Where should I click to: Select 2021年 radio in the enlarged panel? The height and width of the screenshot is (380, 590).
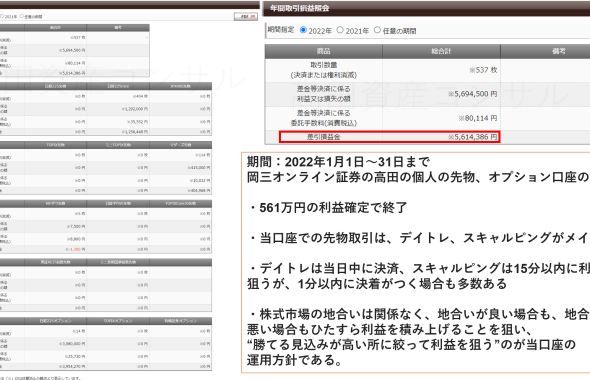[340, 30]
